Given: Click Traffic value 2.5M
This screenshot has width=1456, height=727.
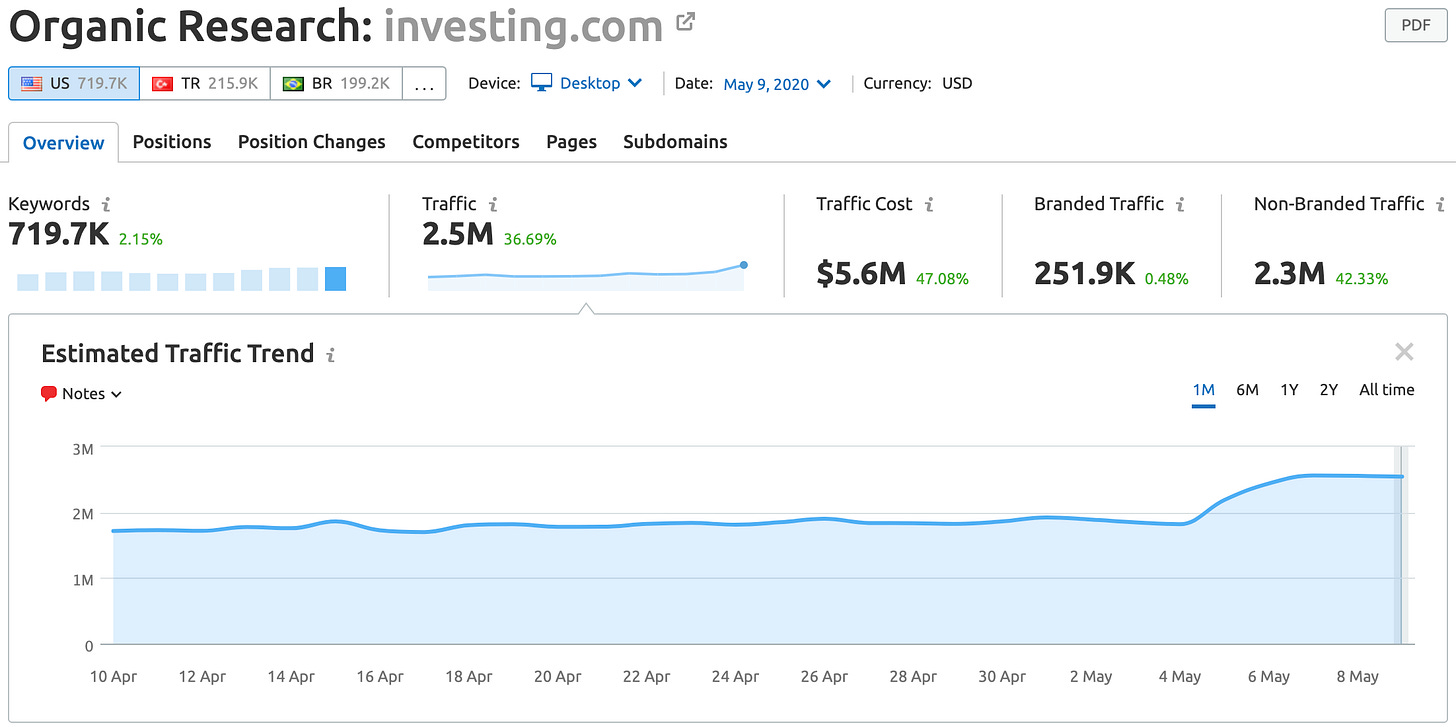Looking at the screenshot, I should pos(458,235).
